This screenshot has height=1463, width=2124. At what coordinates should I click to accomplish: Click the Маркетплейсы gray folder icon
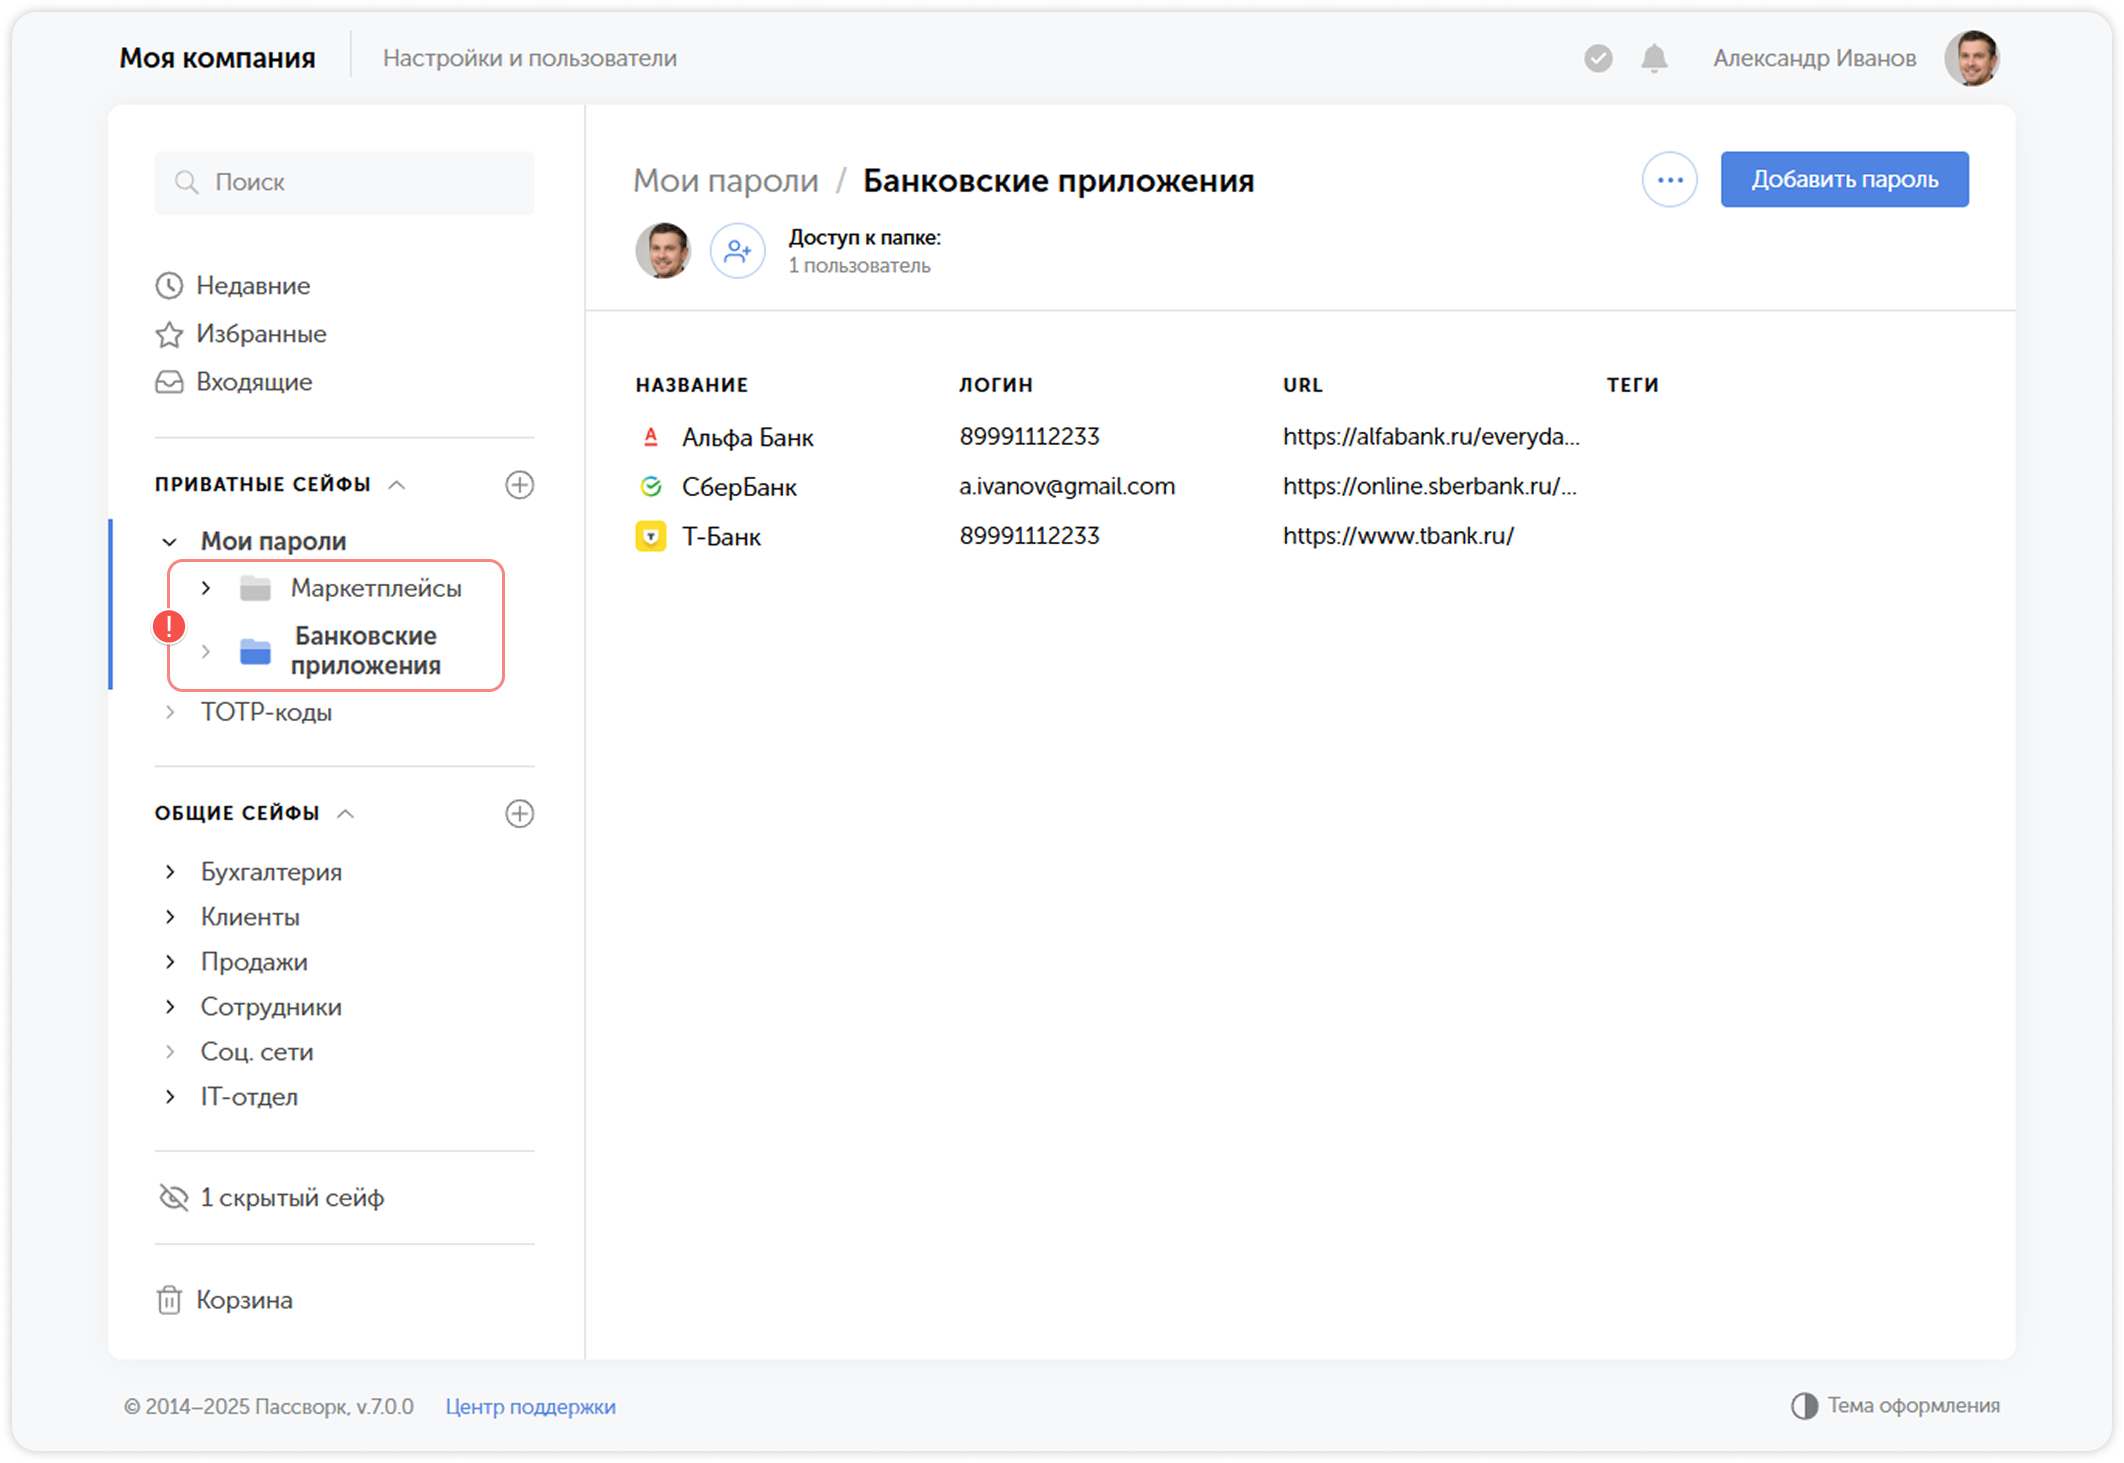point(255,589)
